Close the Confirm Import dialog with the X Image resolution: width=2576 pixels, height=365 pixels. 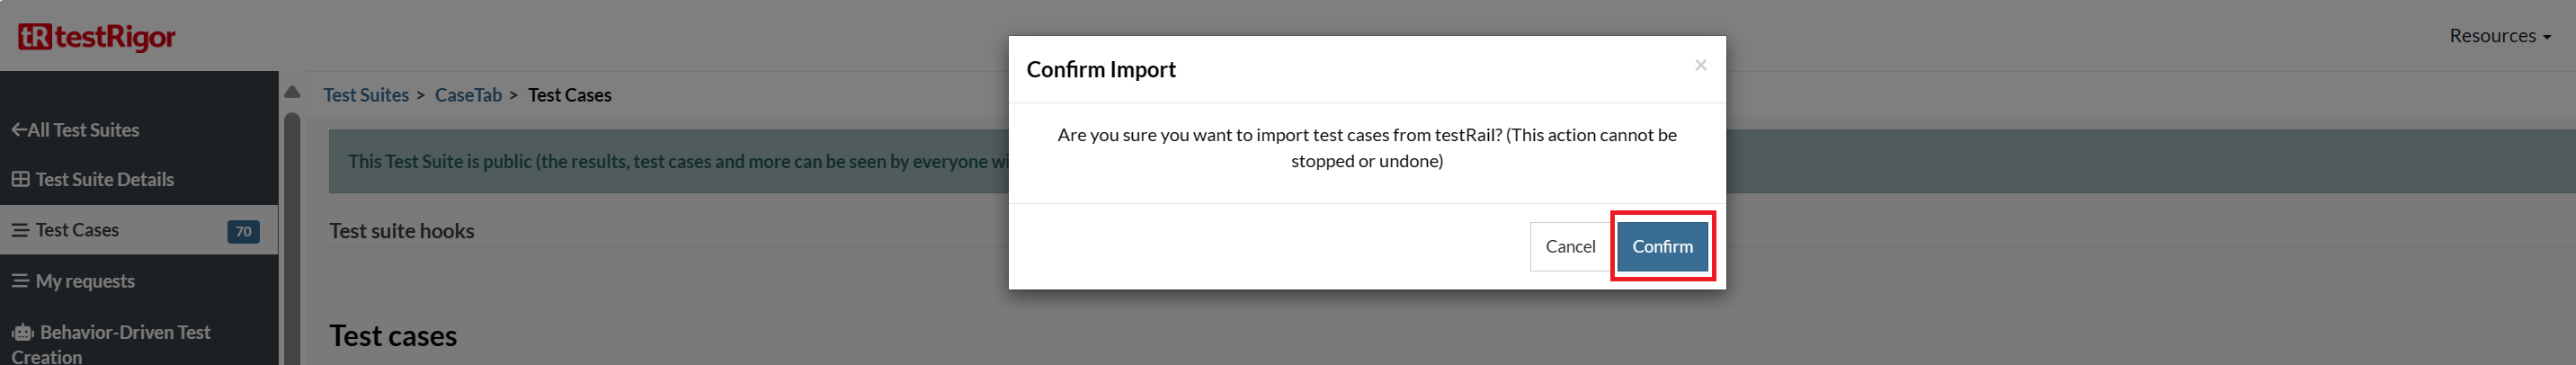pyautogui.click(x=1700, y=66)
